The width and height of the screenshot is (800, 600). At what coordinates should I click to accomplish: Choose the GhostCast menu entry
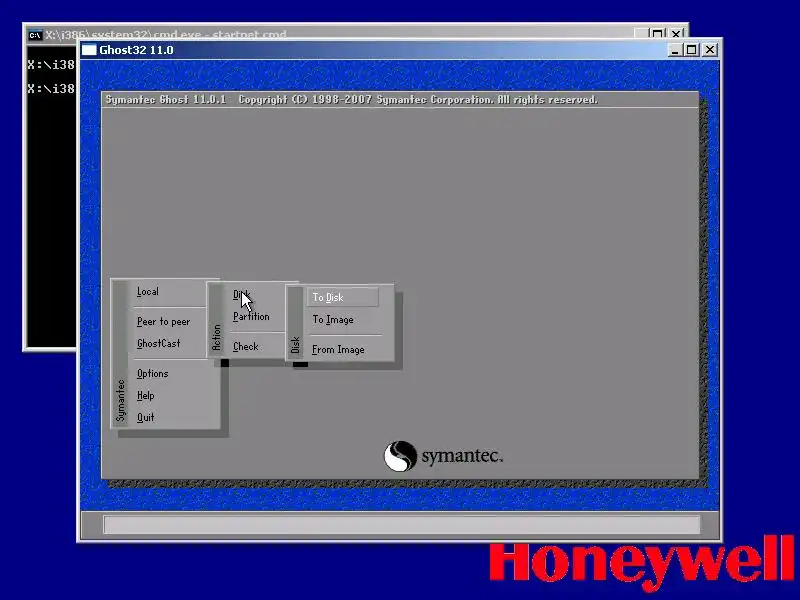point(159,343)
